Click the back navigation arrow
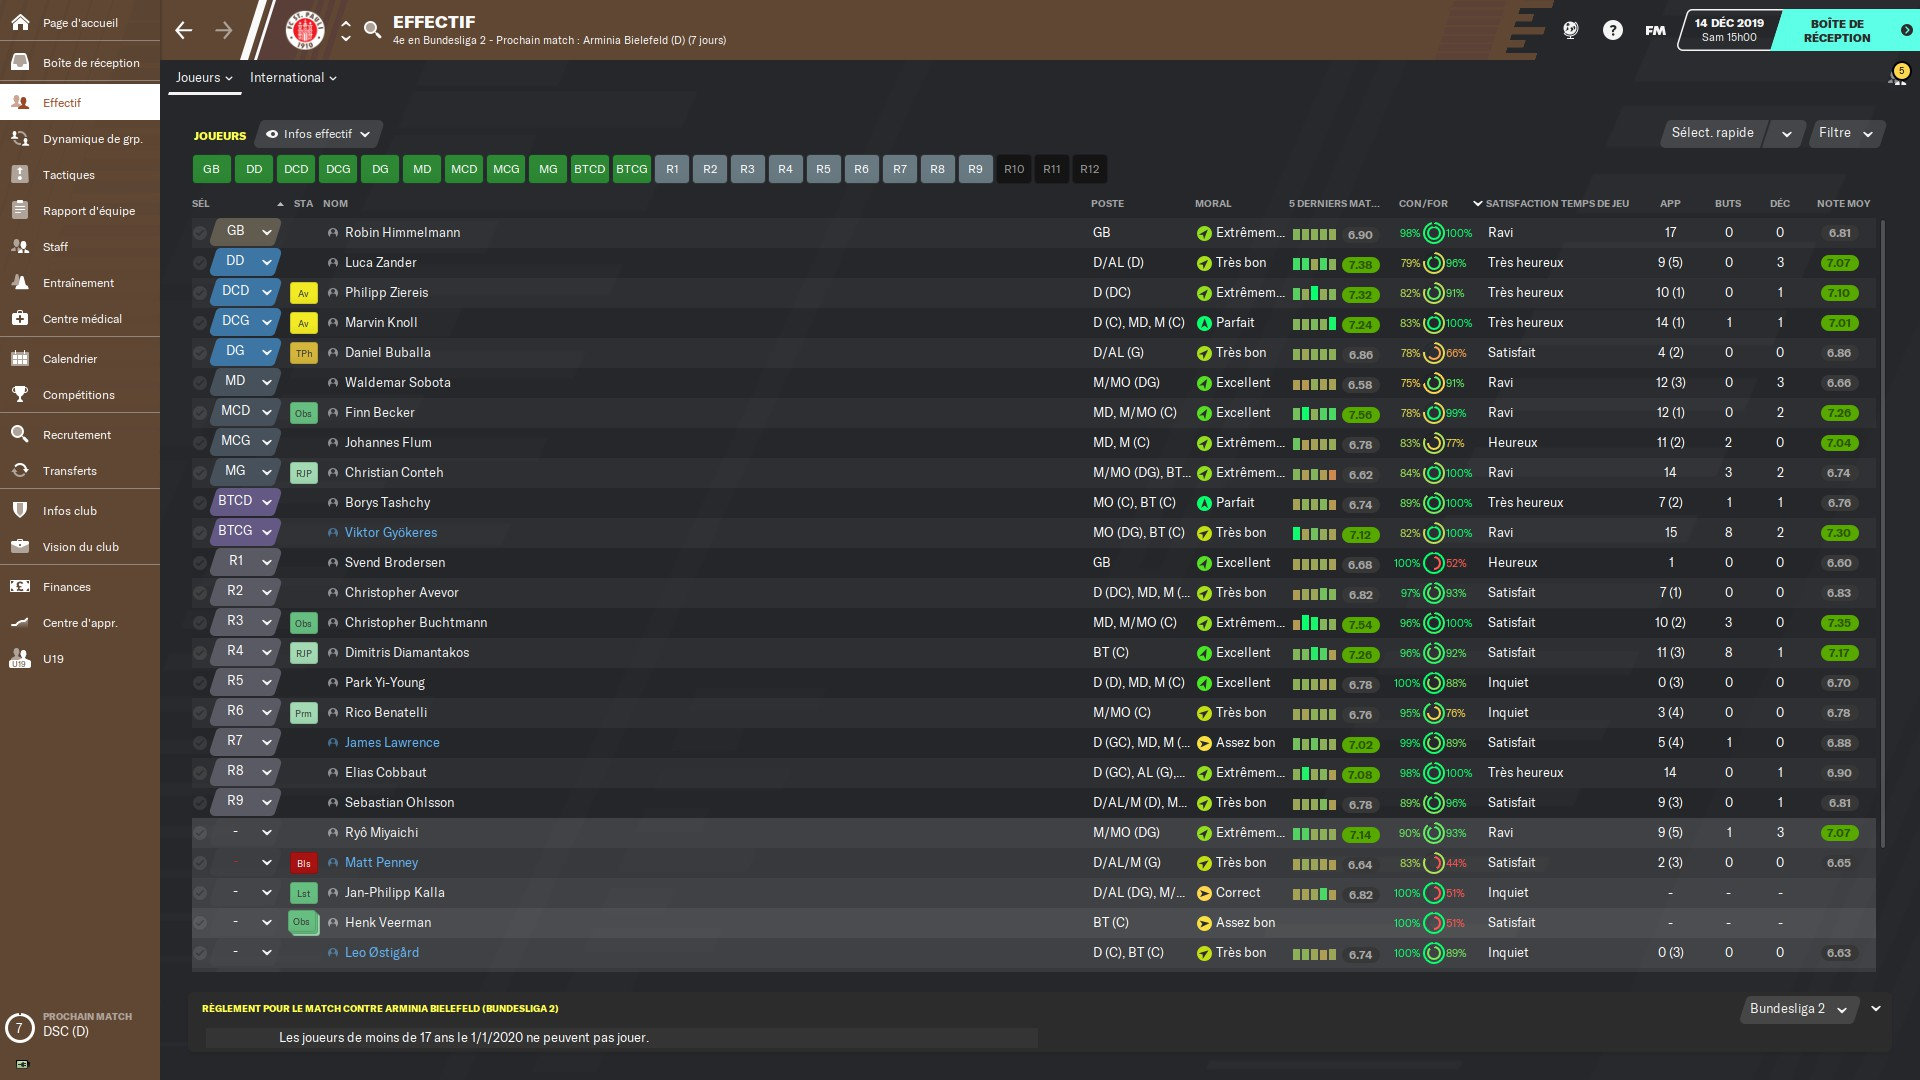 tap(183, 30)
